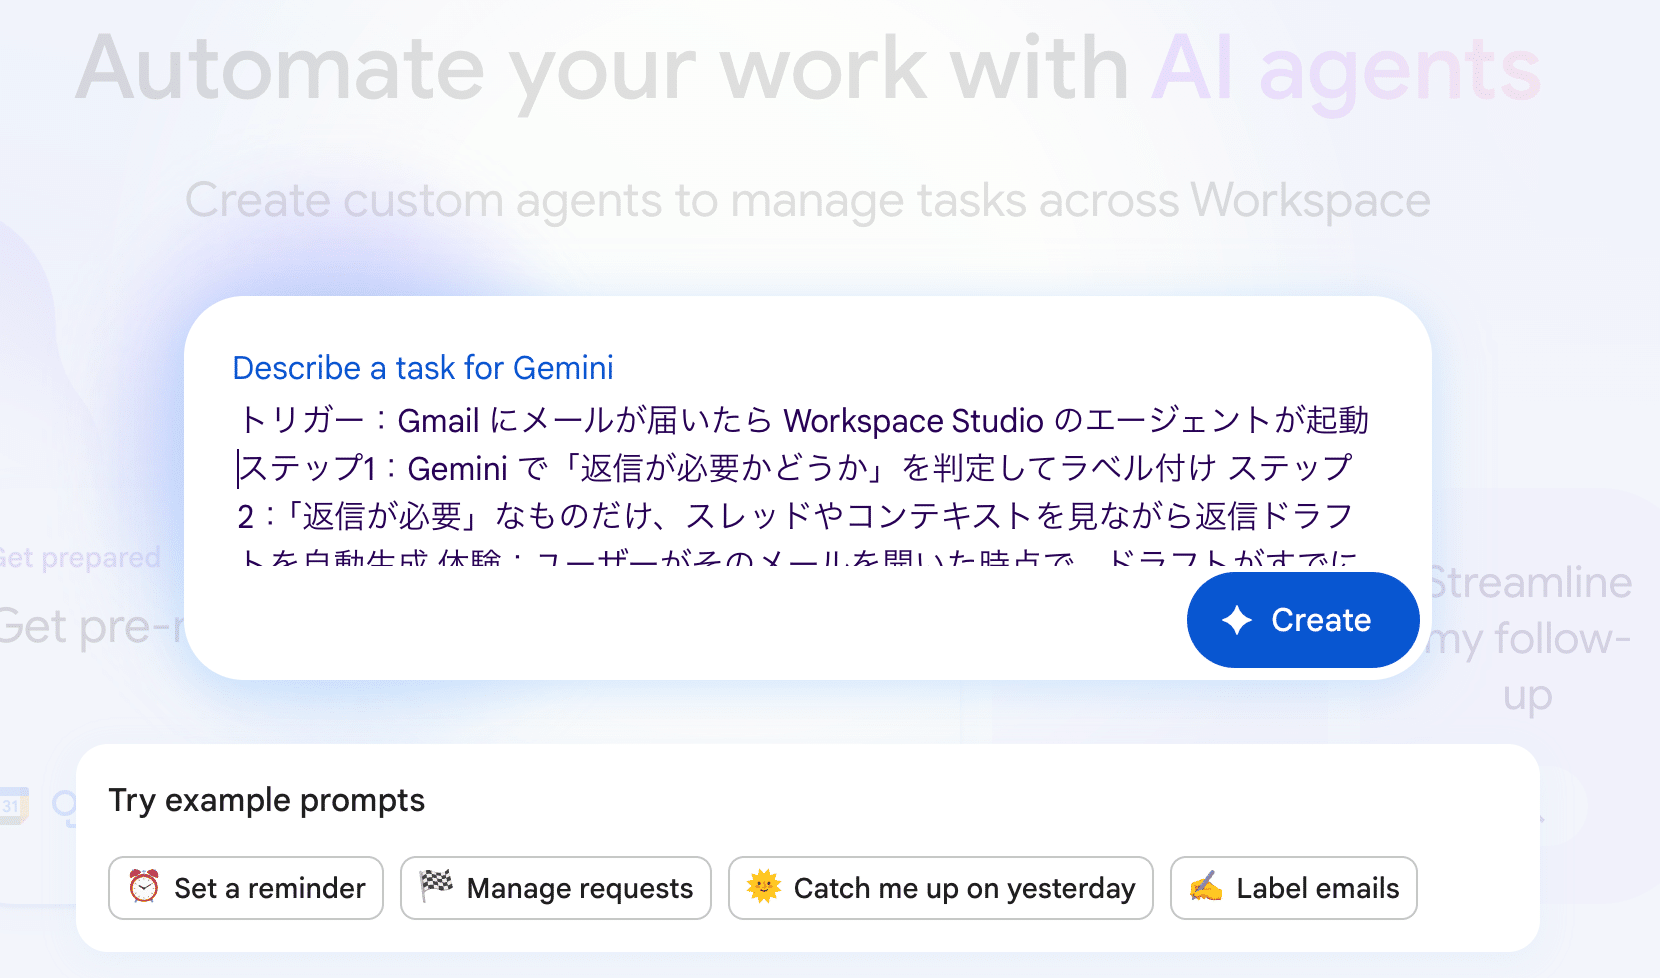Use the "Label emails" example prompt
The image size is (1660, 978).
(x=1293, y=888)
